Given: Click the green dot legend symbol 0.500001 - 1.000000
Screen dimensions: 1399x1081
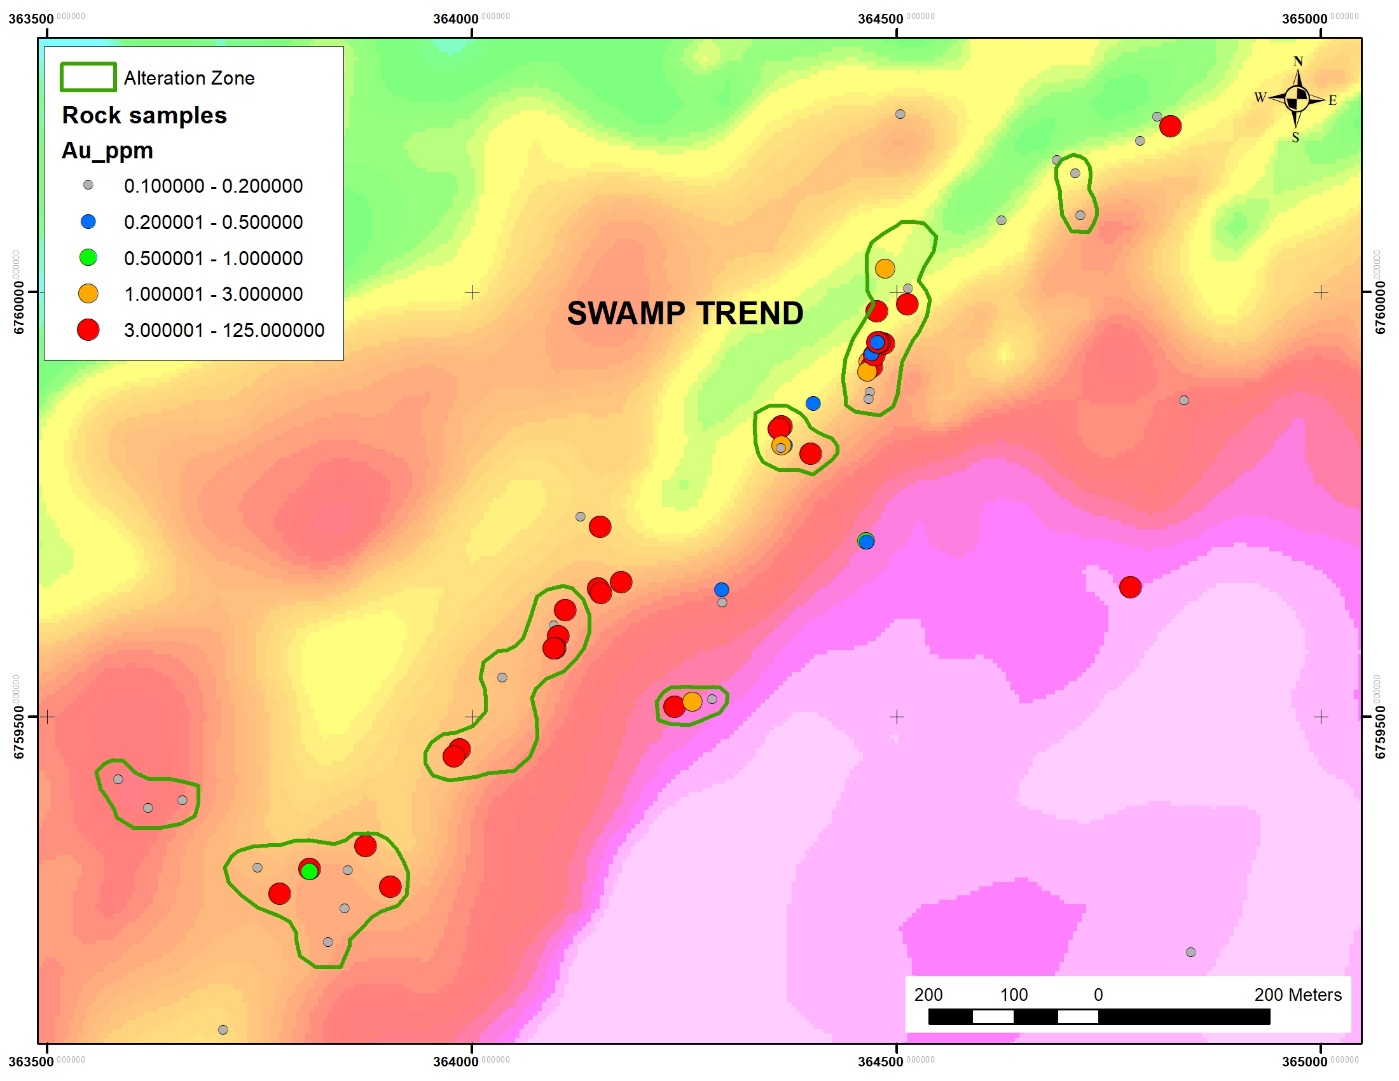Looking at the screenshot, I should pos(88,258).
